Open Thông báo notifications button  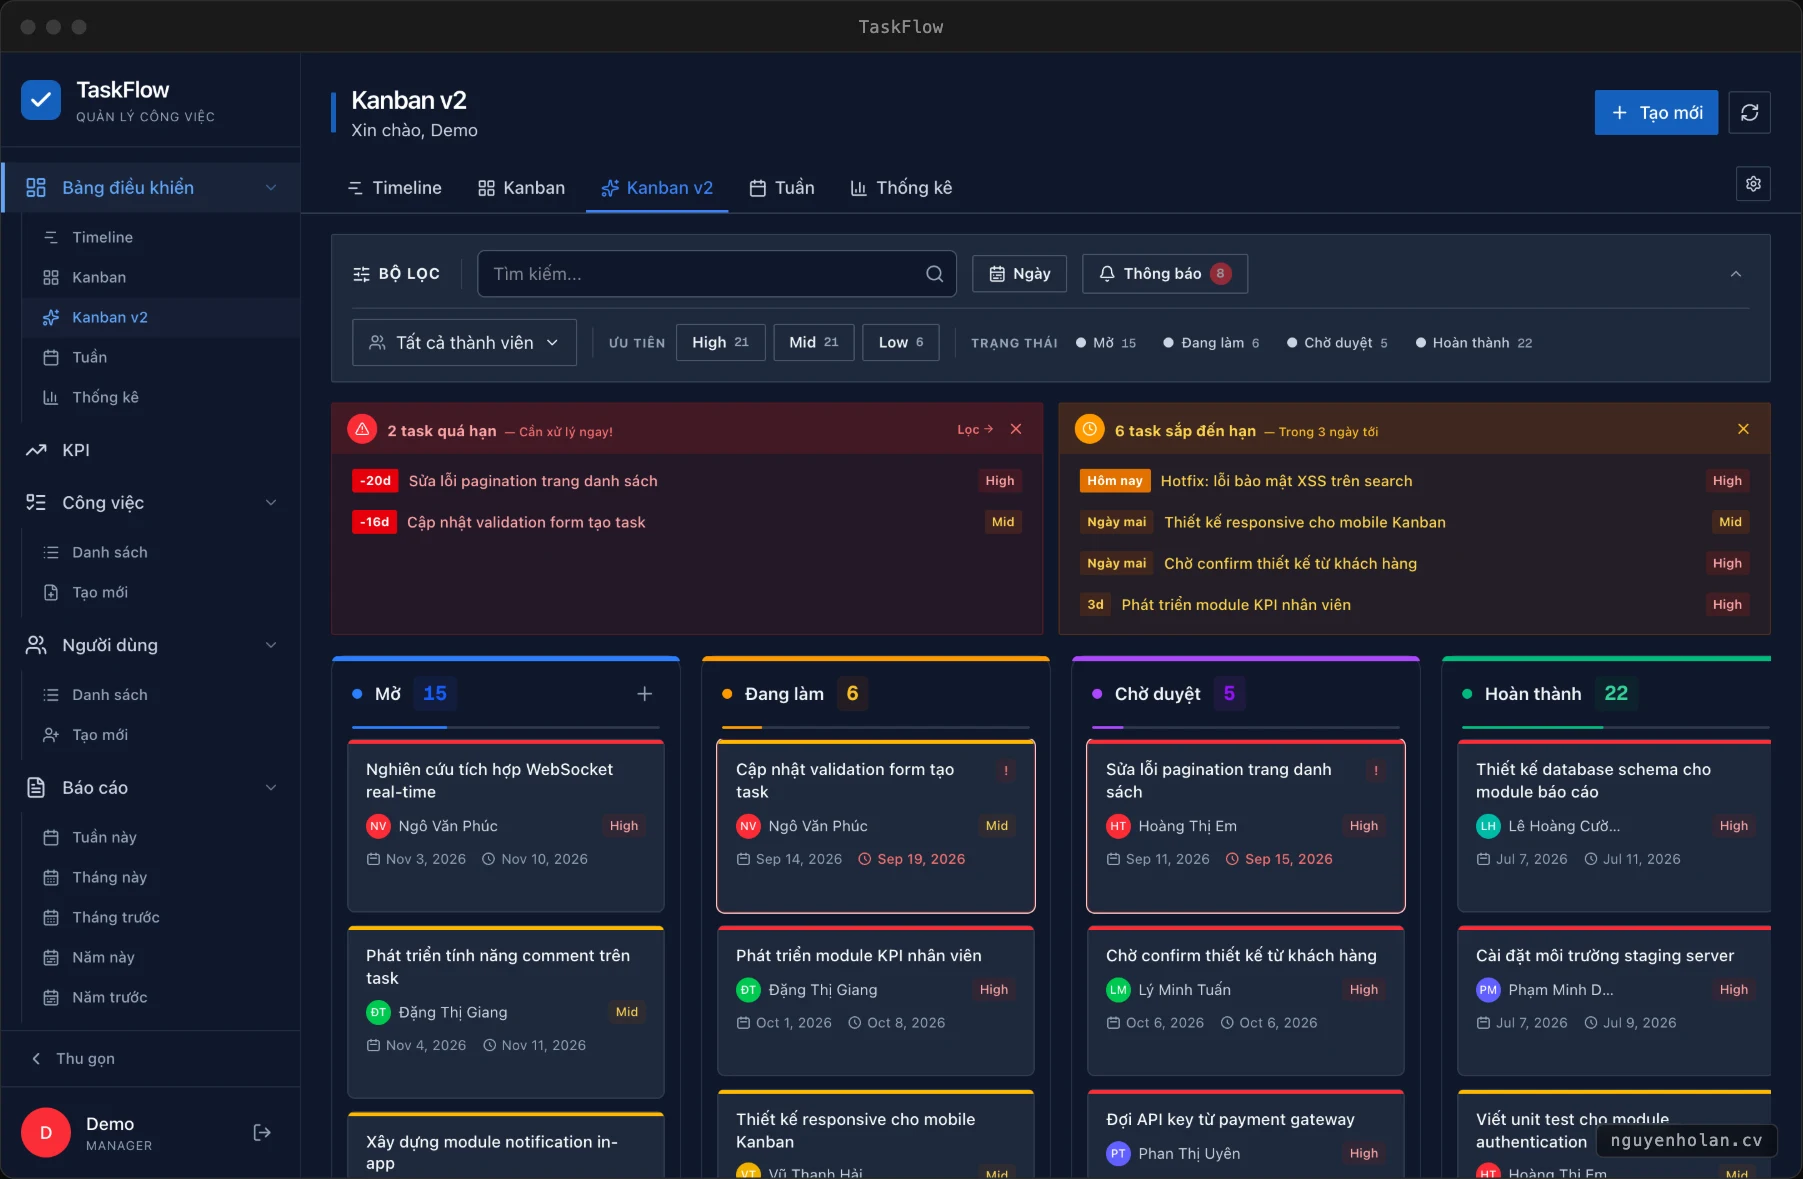pos(1165,274)
